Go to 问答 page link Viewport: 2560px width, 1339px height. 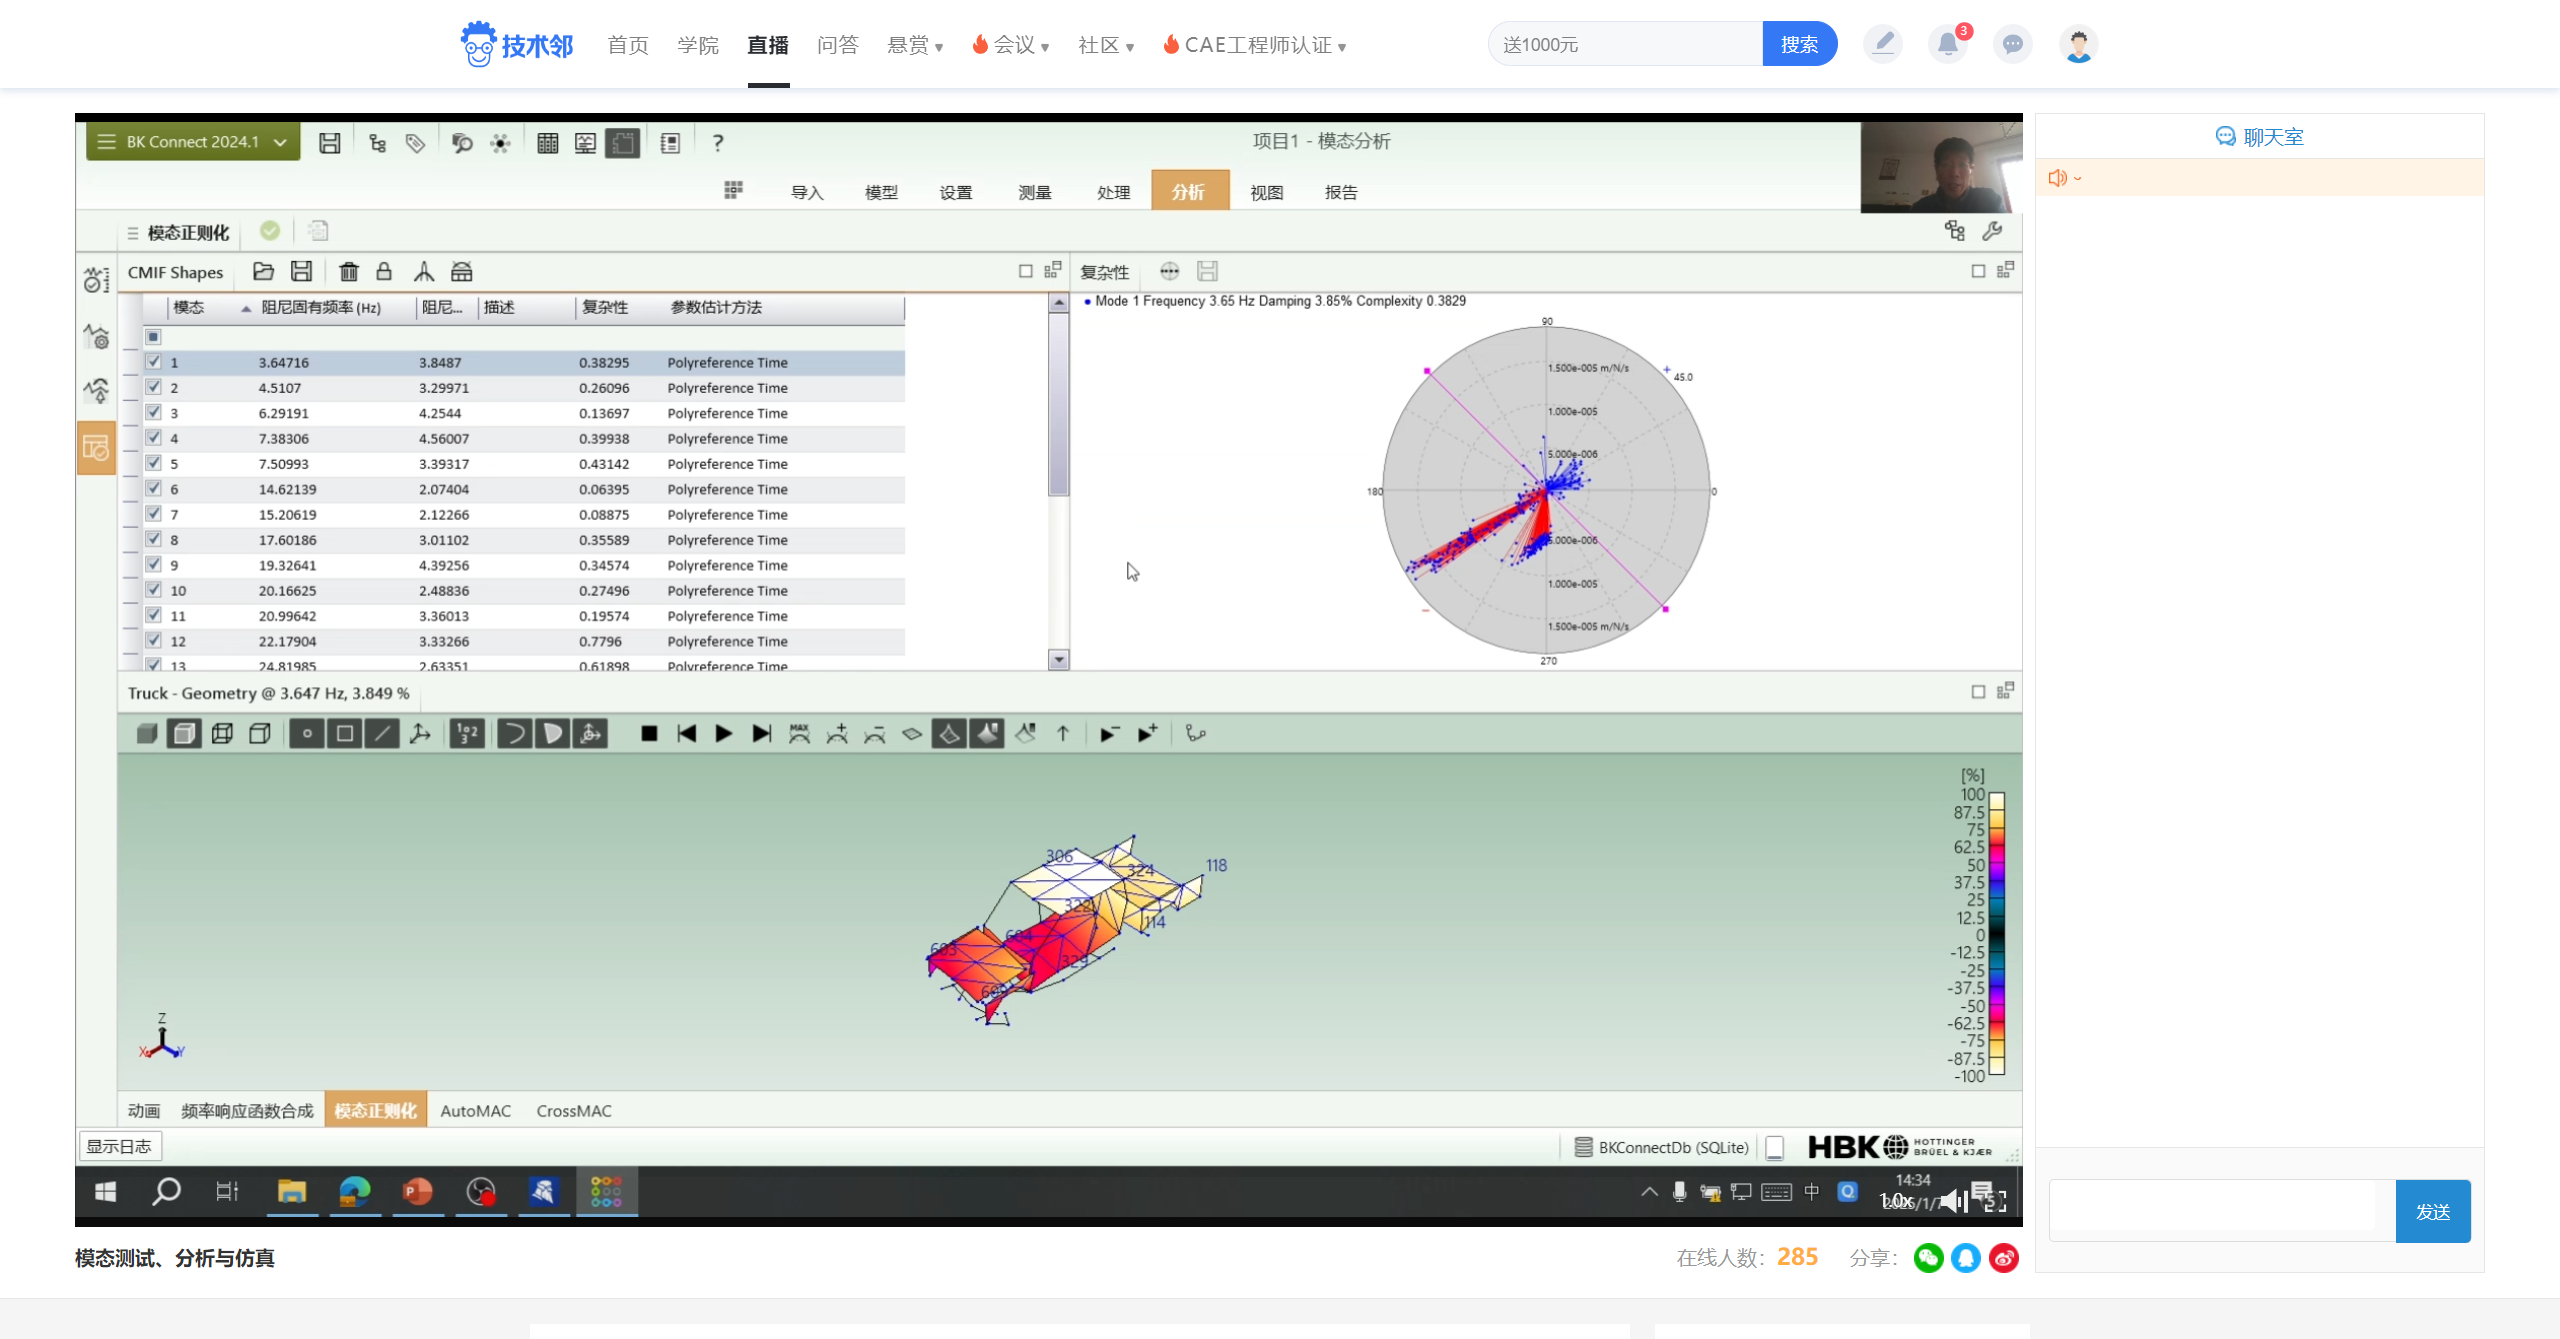click(x=838, y=45)
